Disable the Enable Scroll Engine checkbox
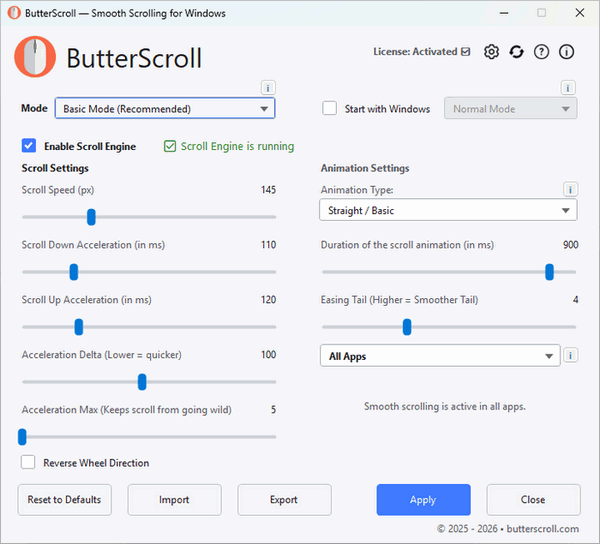This screenshot has width=600, height=544. (29, 146)
